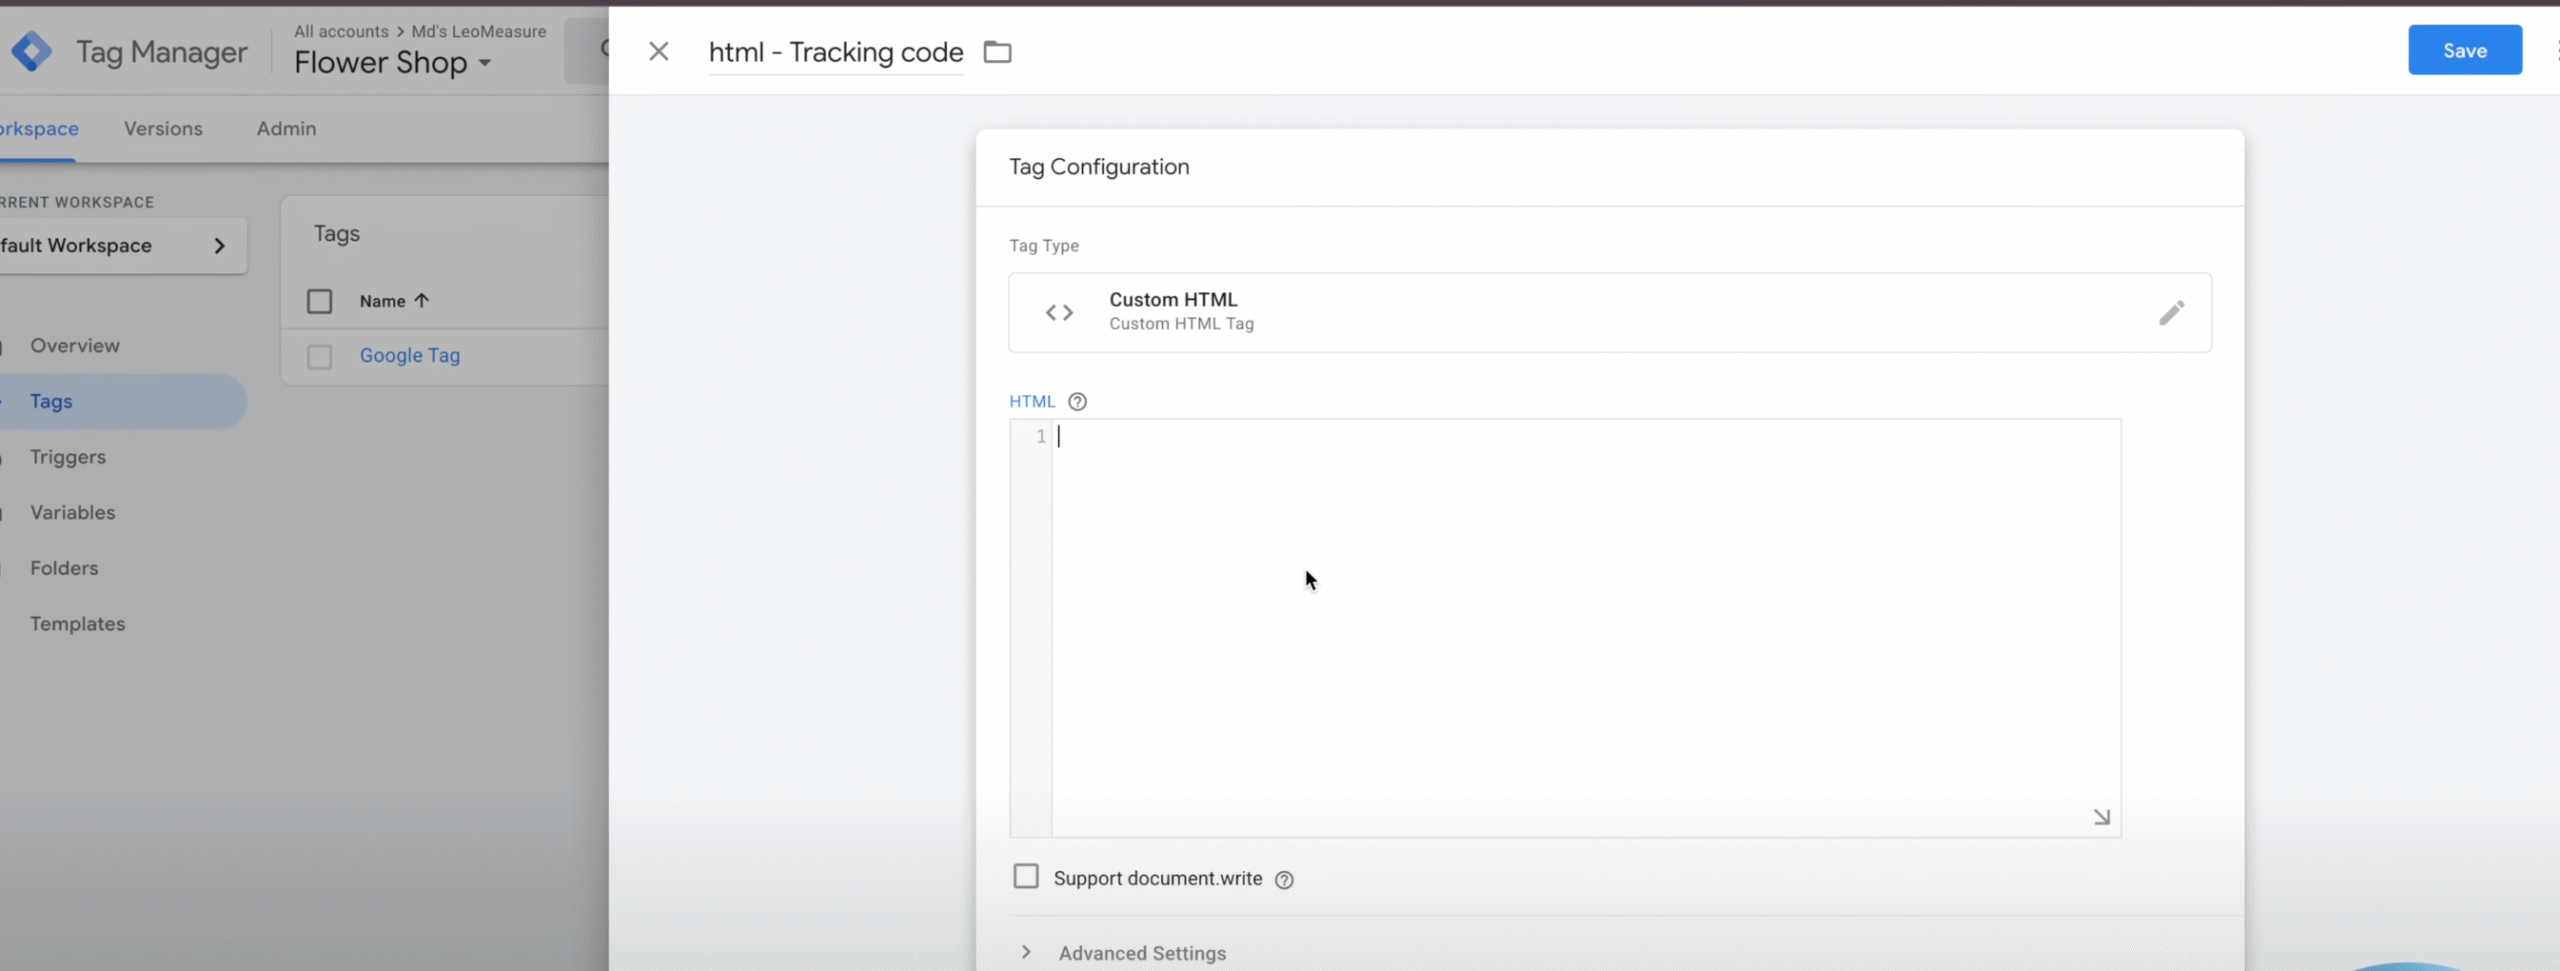Go to Triggers in the sidebar
2560x971 pixels.
tap(68, 457)
